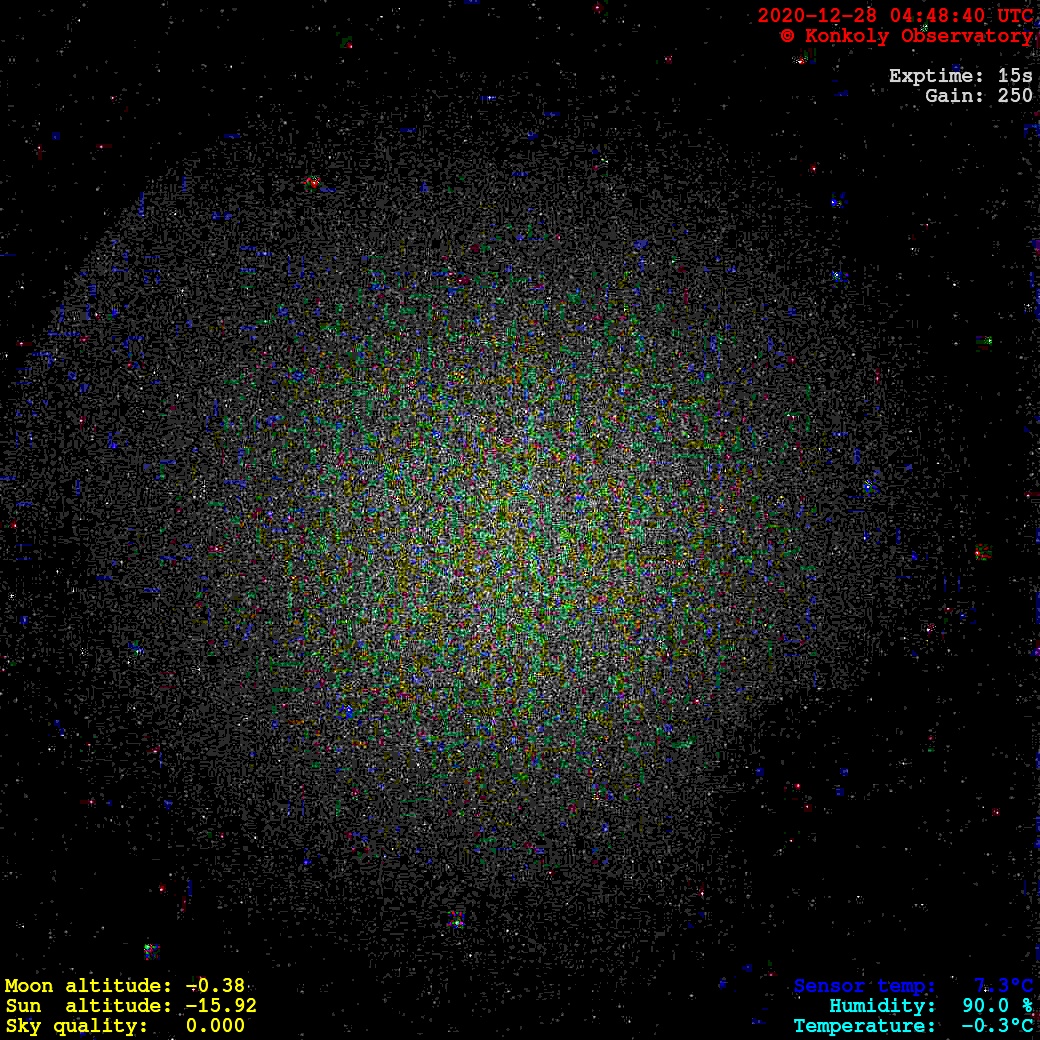Select the Temperature value -0.3°C
Screen dimensions: 1040x1040
coord(997,1026)
